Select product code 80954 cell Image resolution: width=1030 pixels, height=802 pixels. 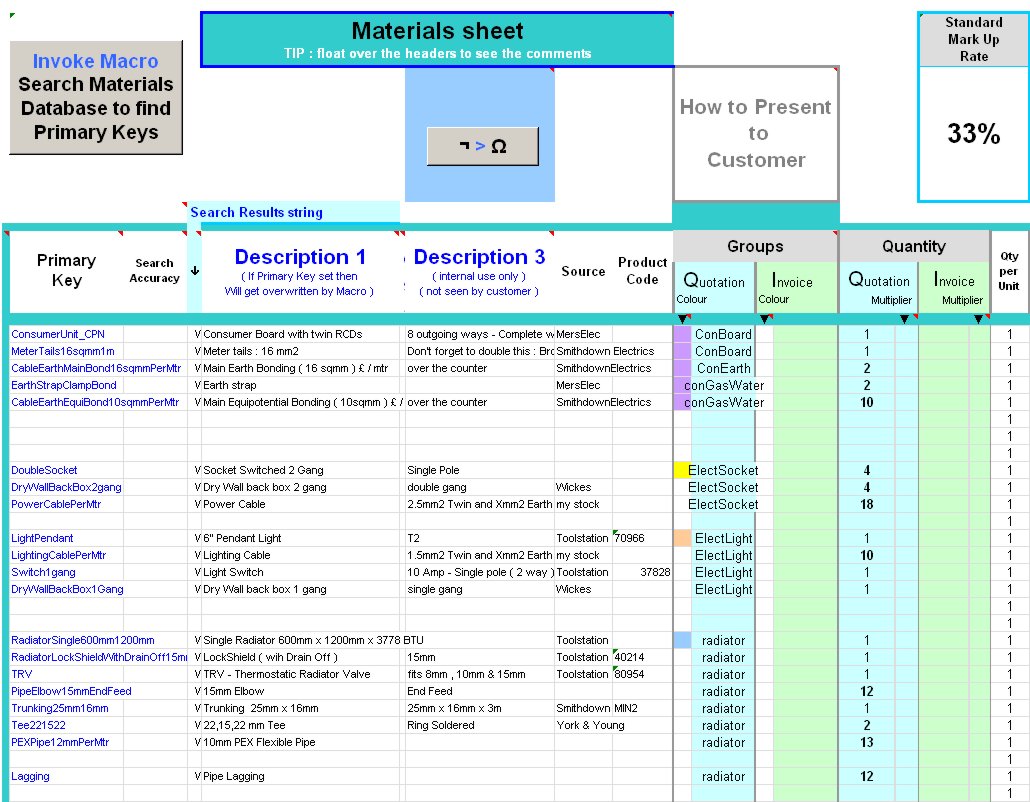tap(642, 674)
